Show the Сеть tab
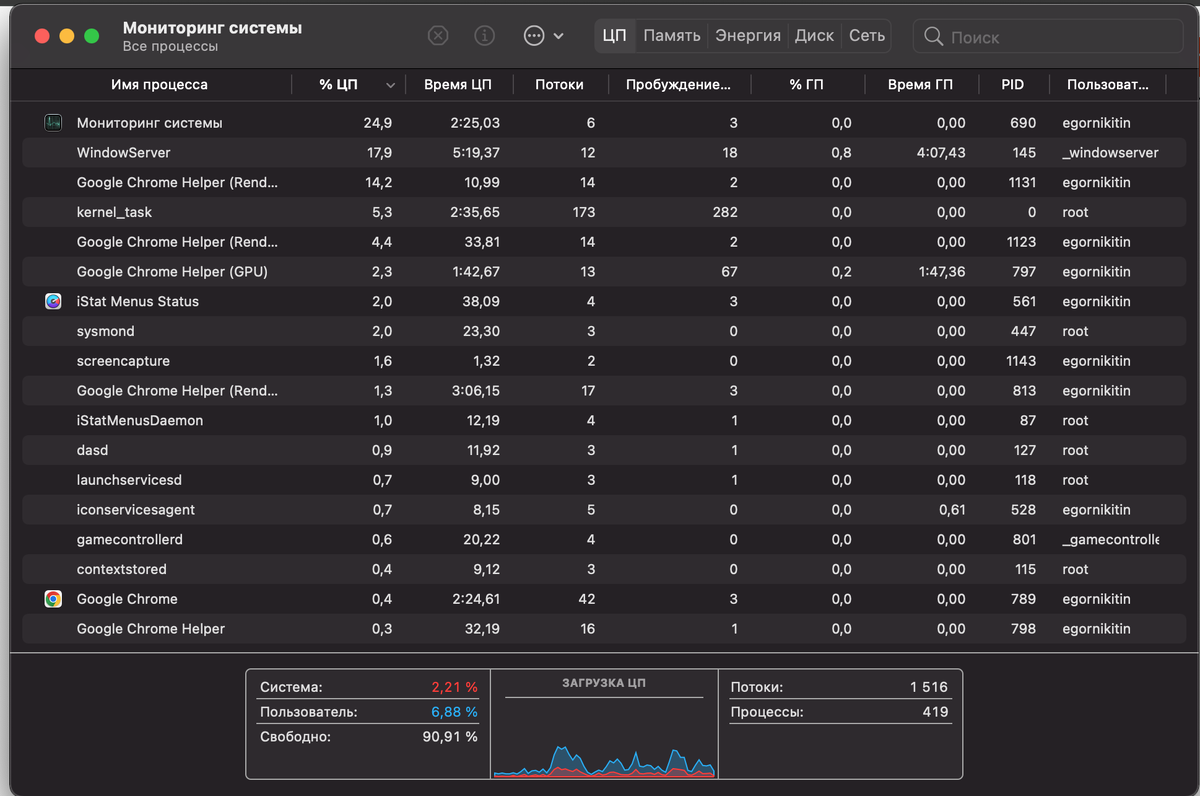 [867, 36]
